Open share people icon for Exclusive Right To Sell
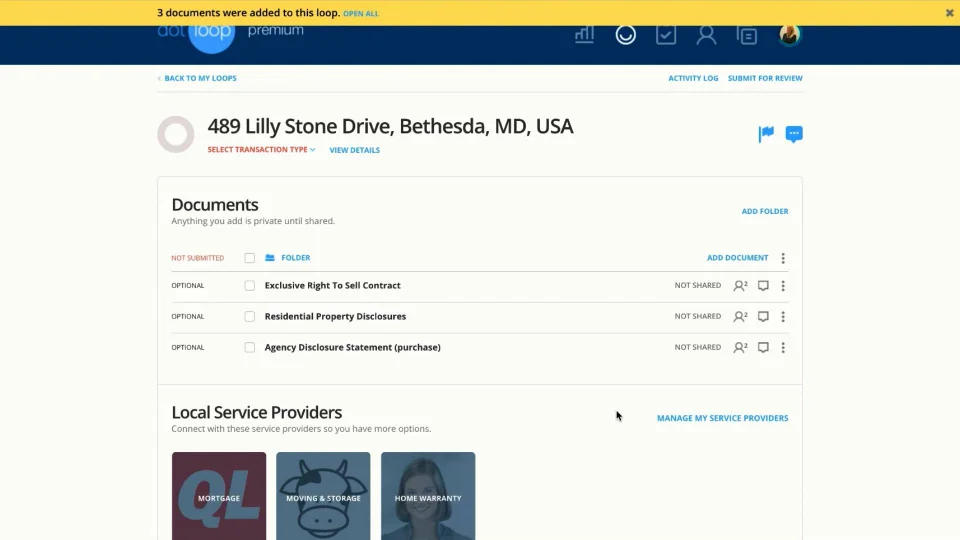This screenshot has height=540, width=960. (x=740, y=286)
